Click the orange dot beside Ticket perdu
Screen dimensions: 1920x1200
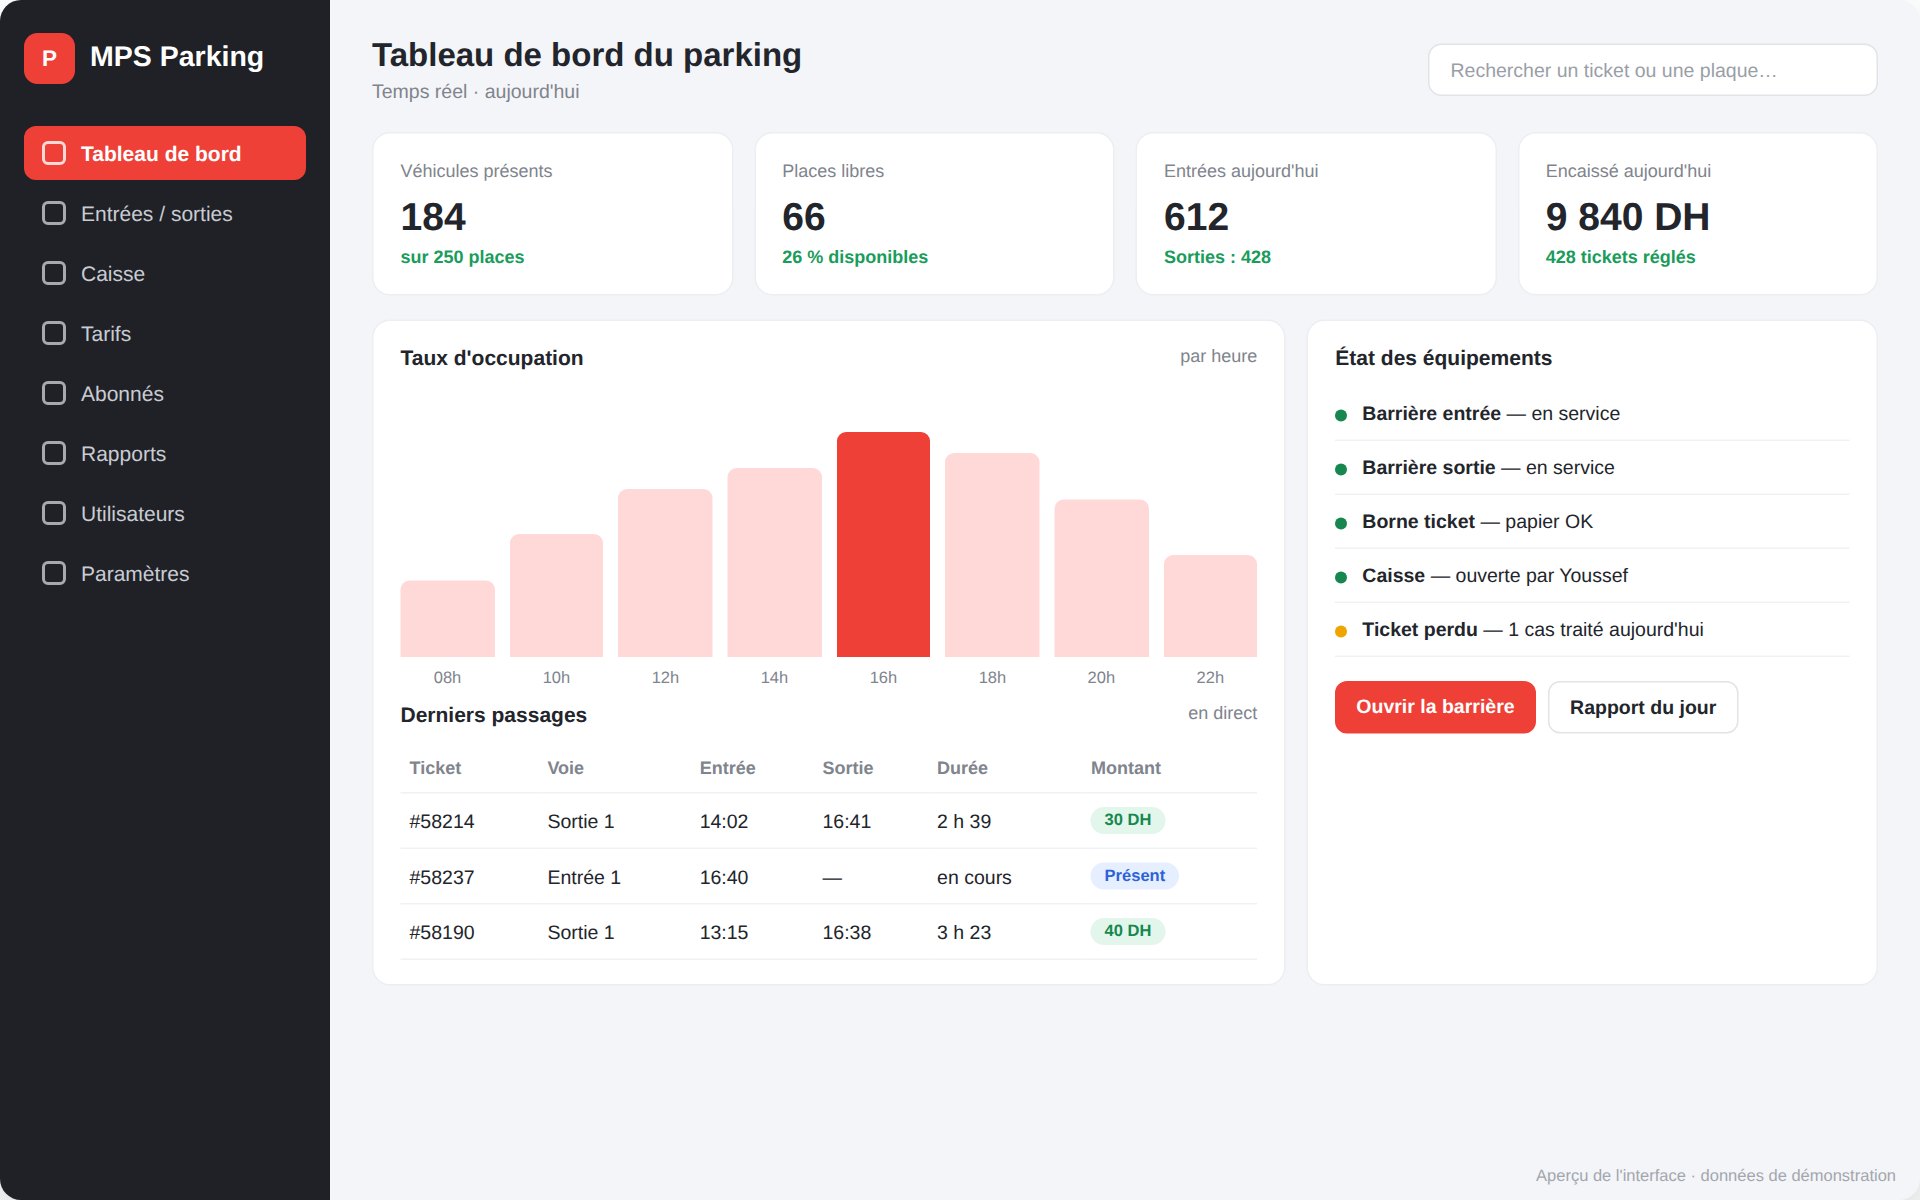(x=1341, y=631)
